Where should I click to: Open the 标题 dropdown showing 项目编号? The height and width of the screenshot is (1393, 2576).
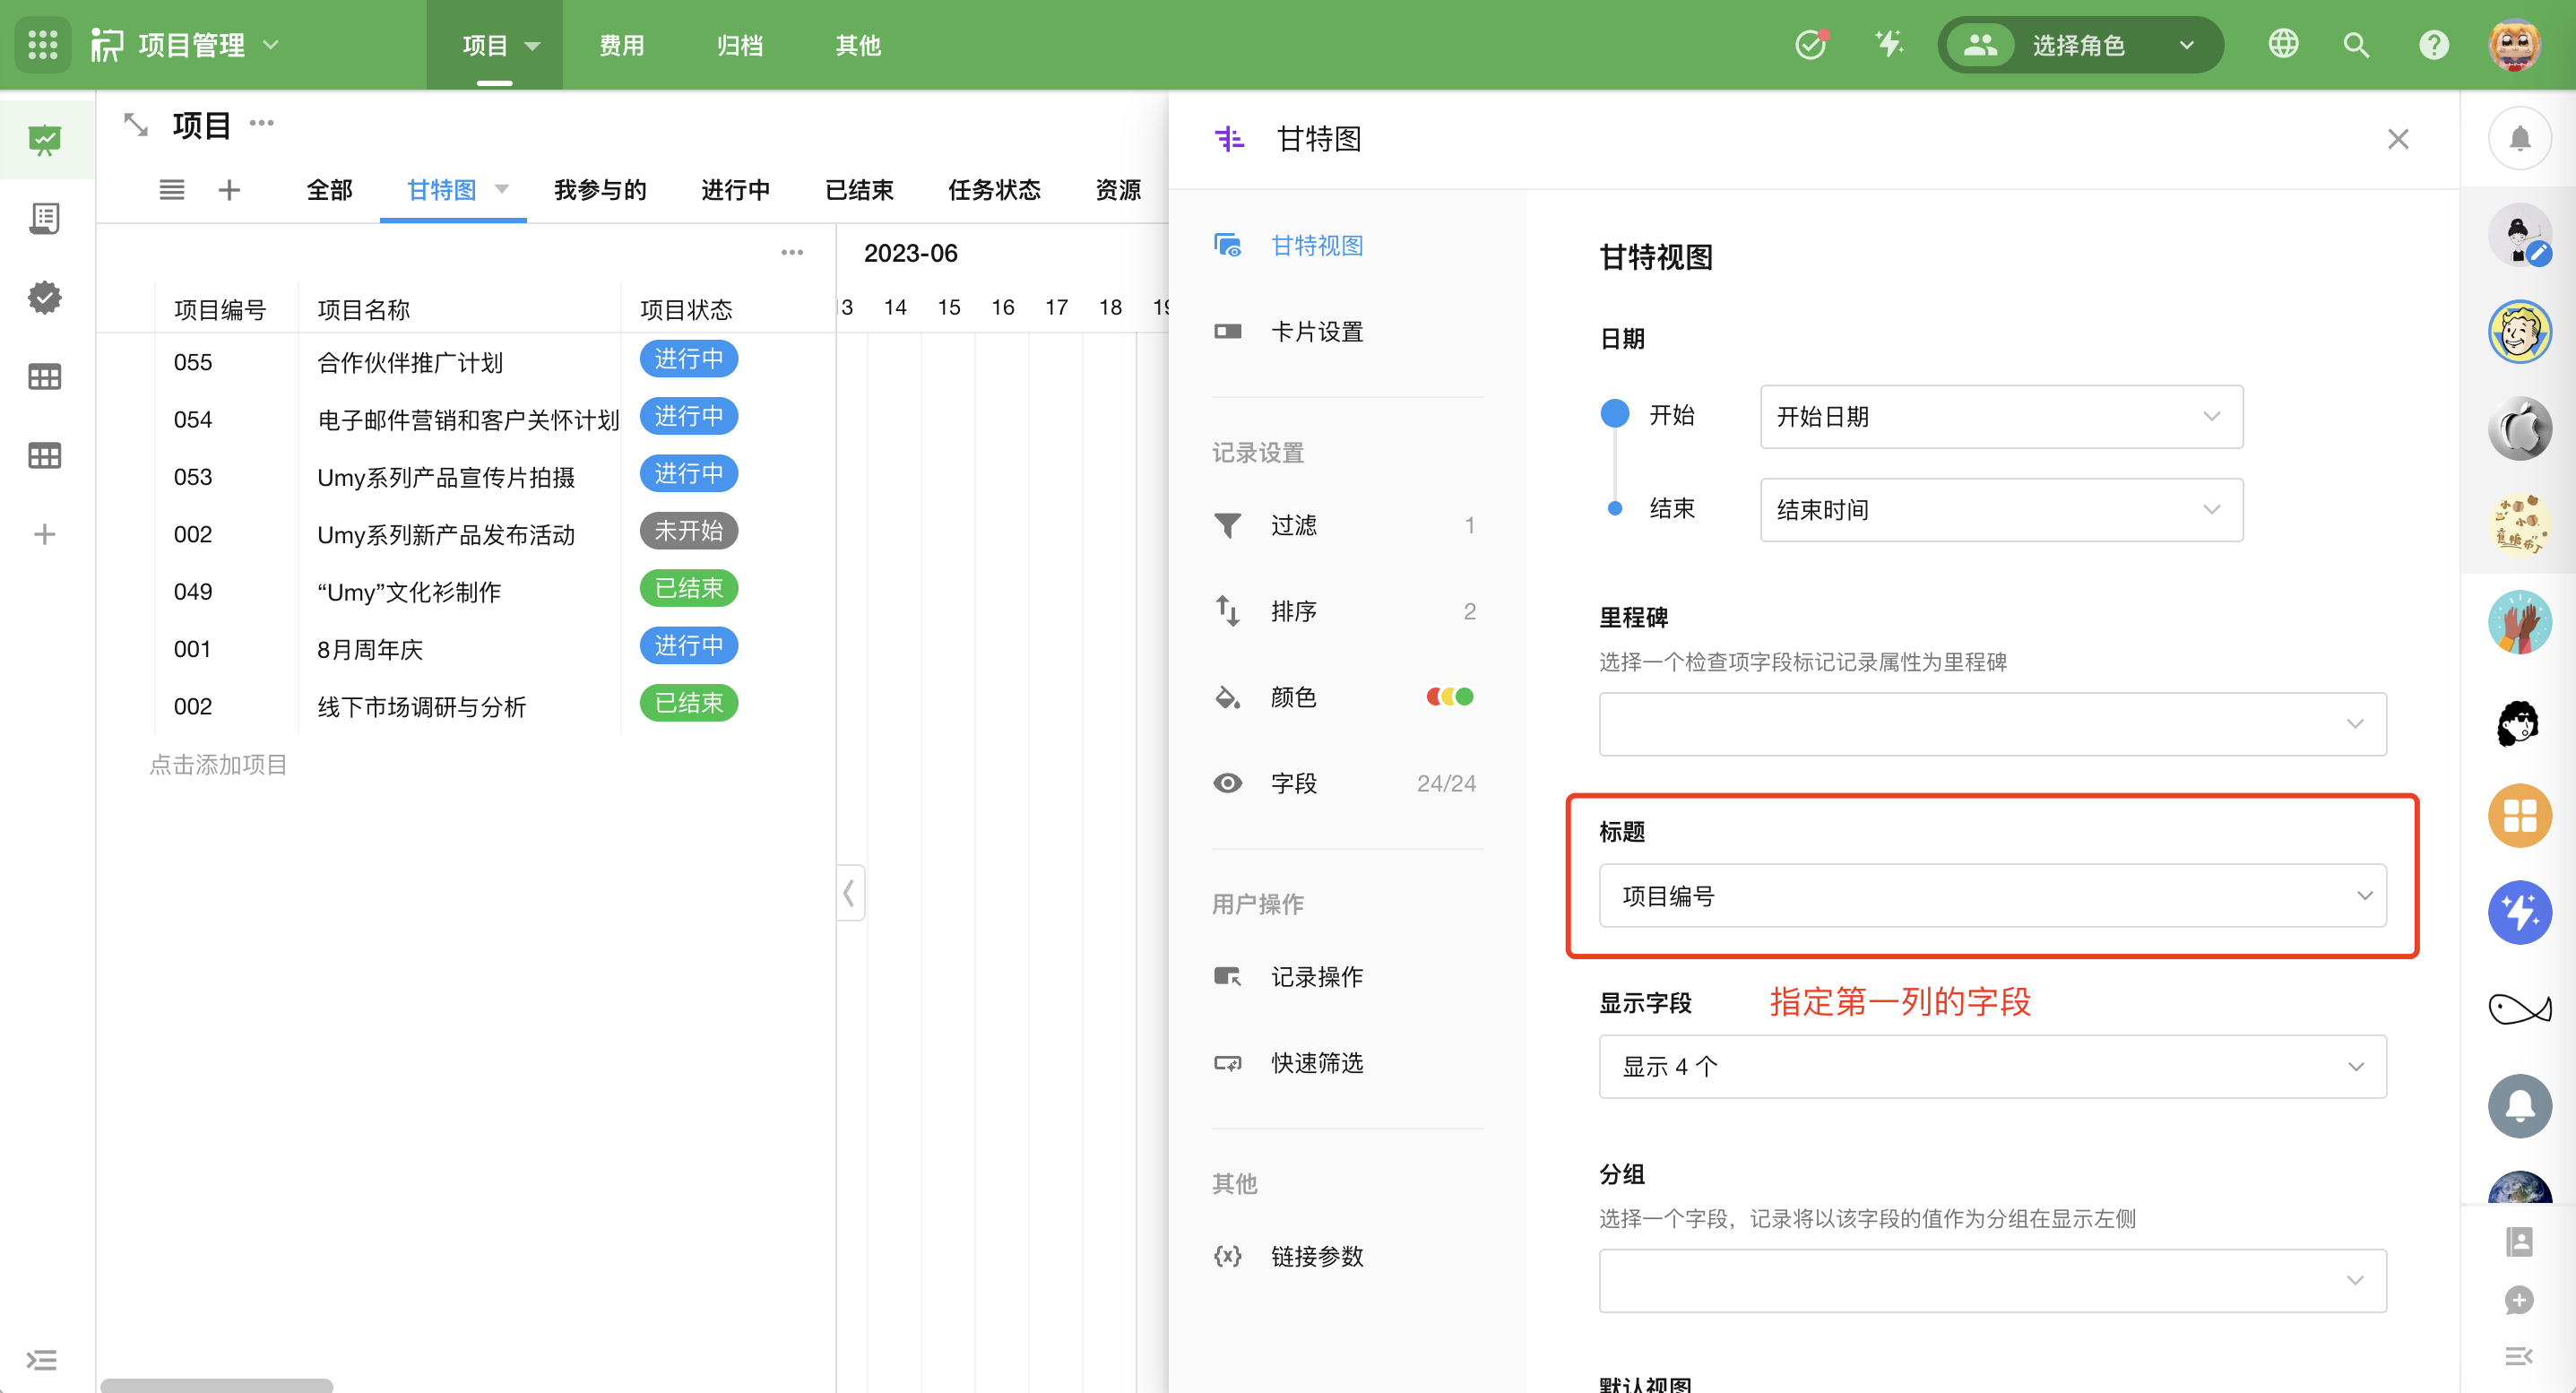(1992, 895)
